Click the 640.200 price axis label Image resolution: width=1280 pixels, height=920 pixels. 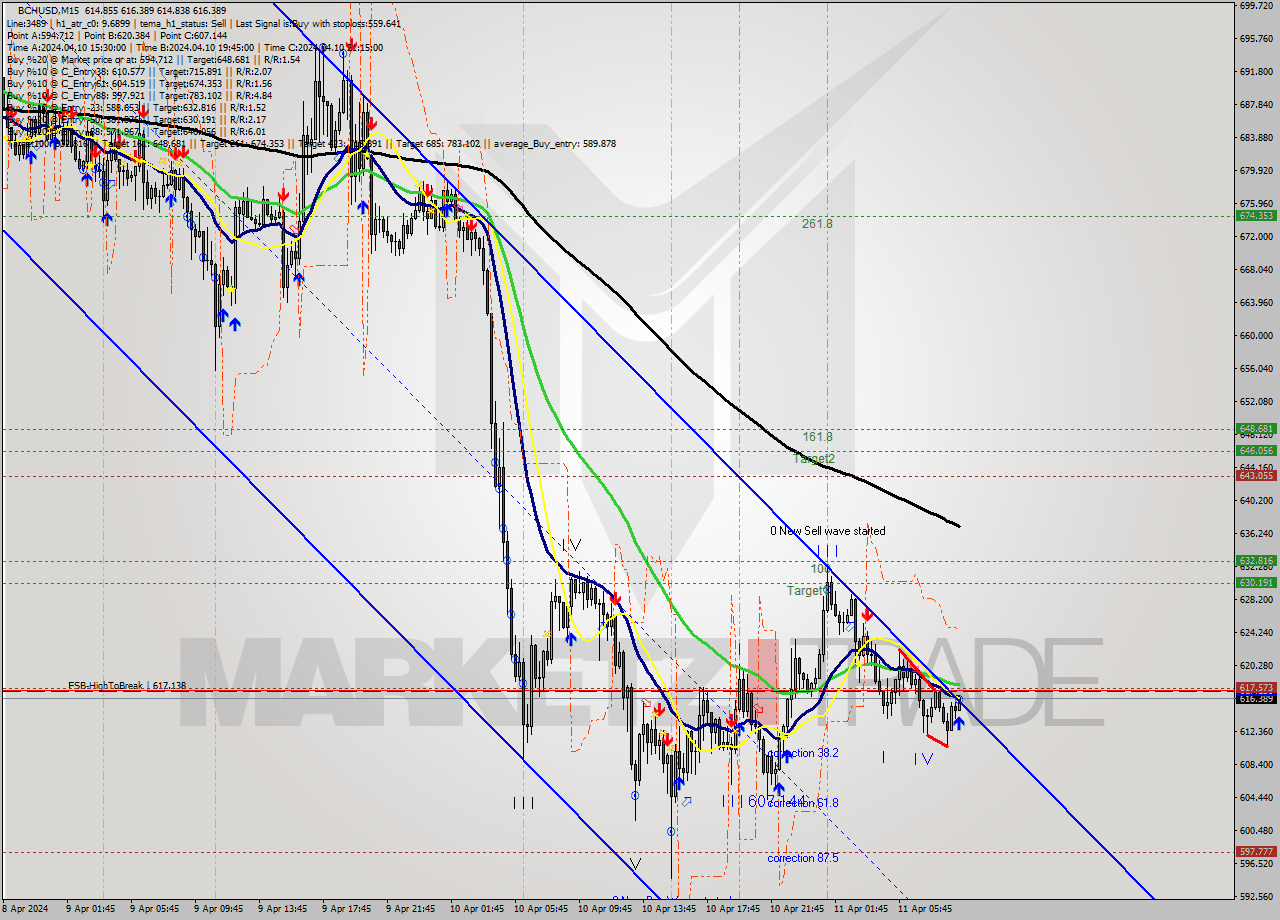[1256, 501]
